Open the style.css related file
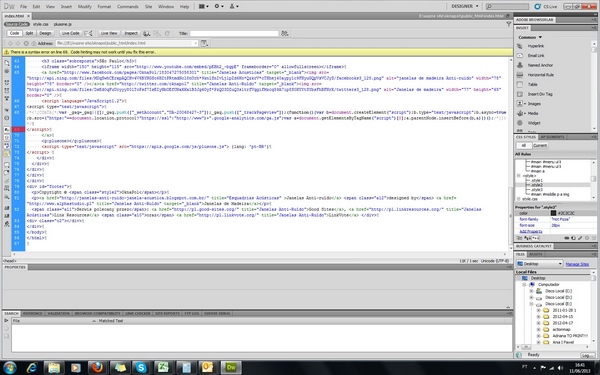This screenshot has height=375, width=600. click(41, 24)
